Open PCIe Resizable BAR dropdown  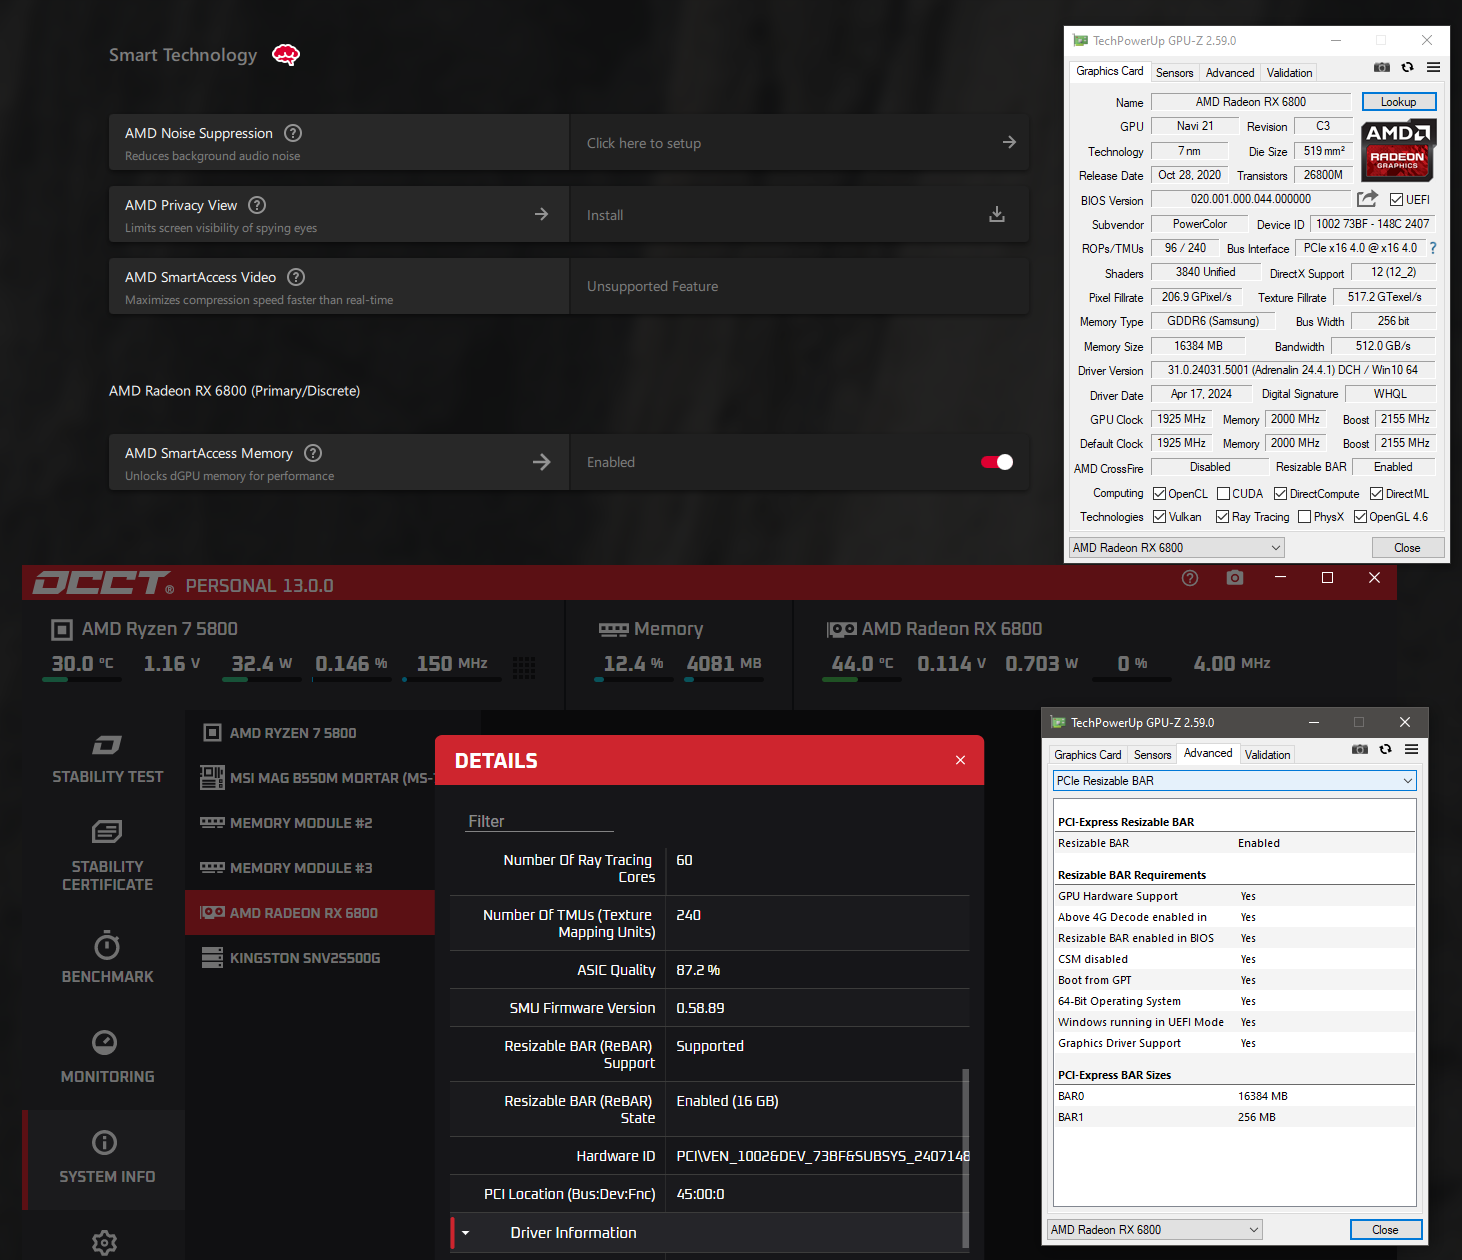point(1235,780)
